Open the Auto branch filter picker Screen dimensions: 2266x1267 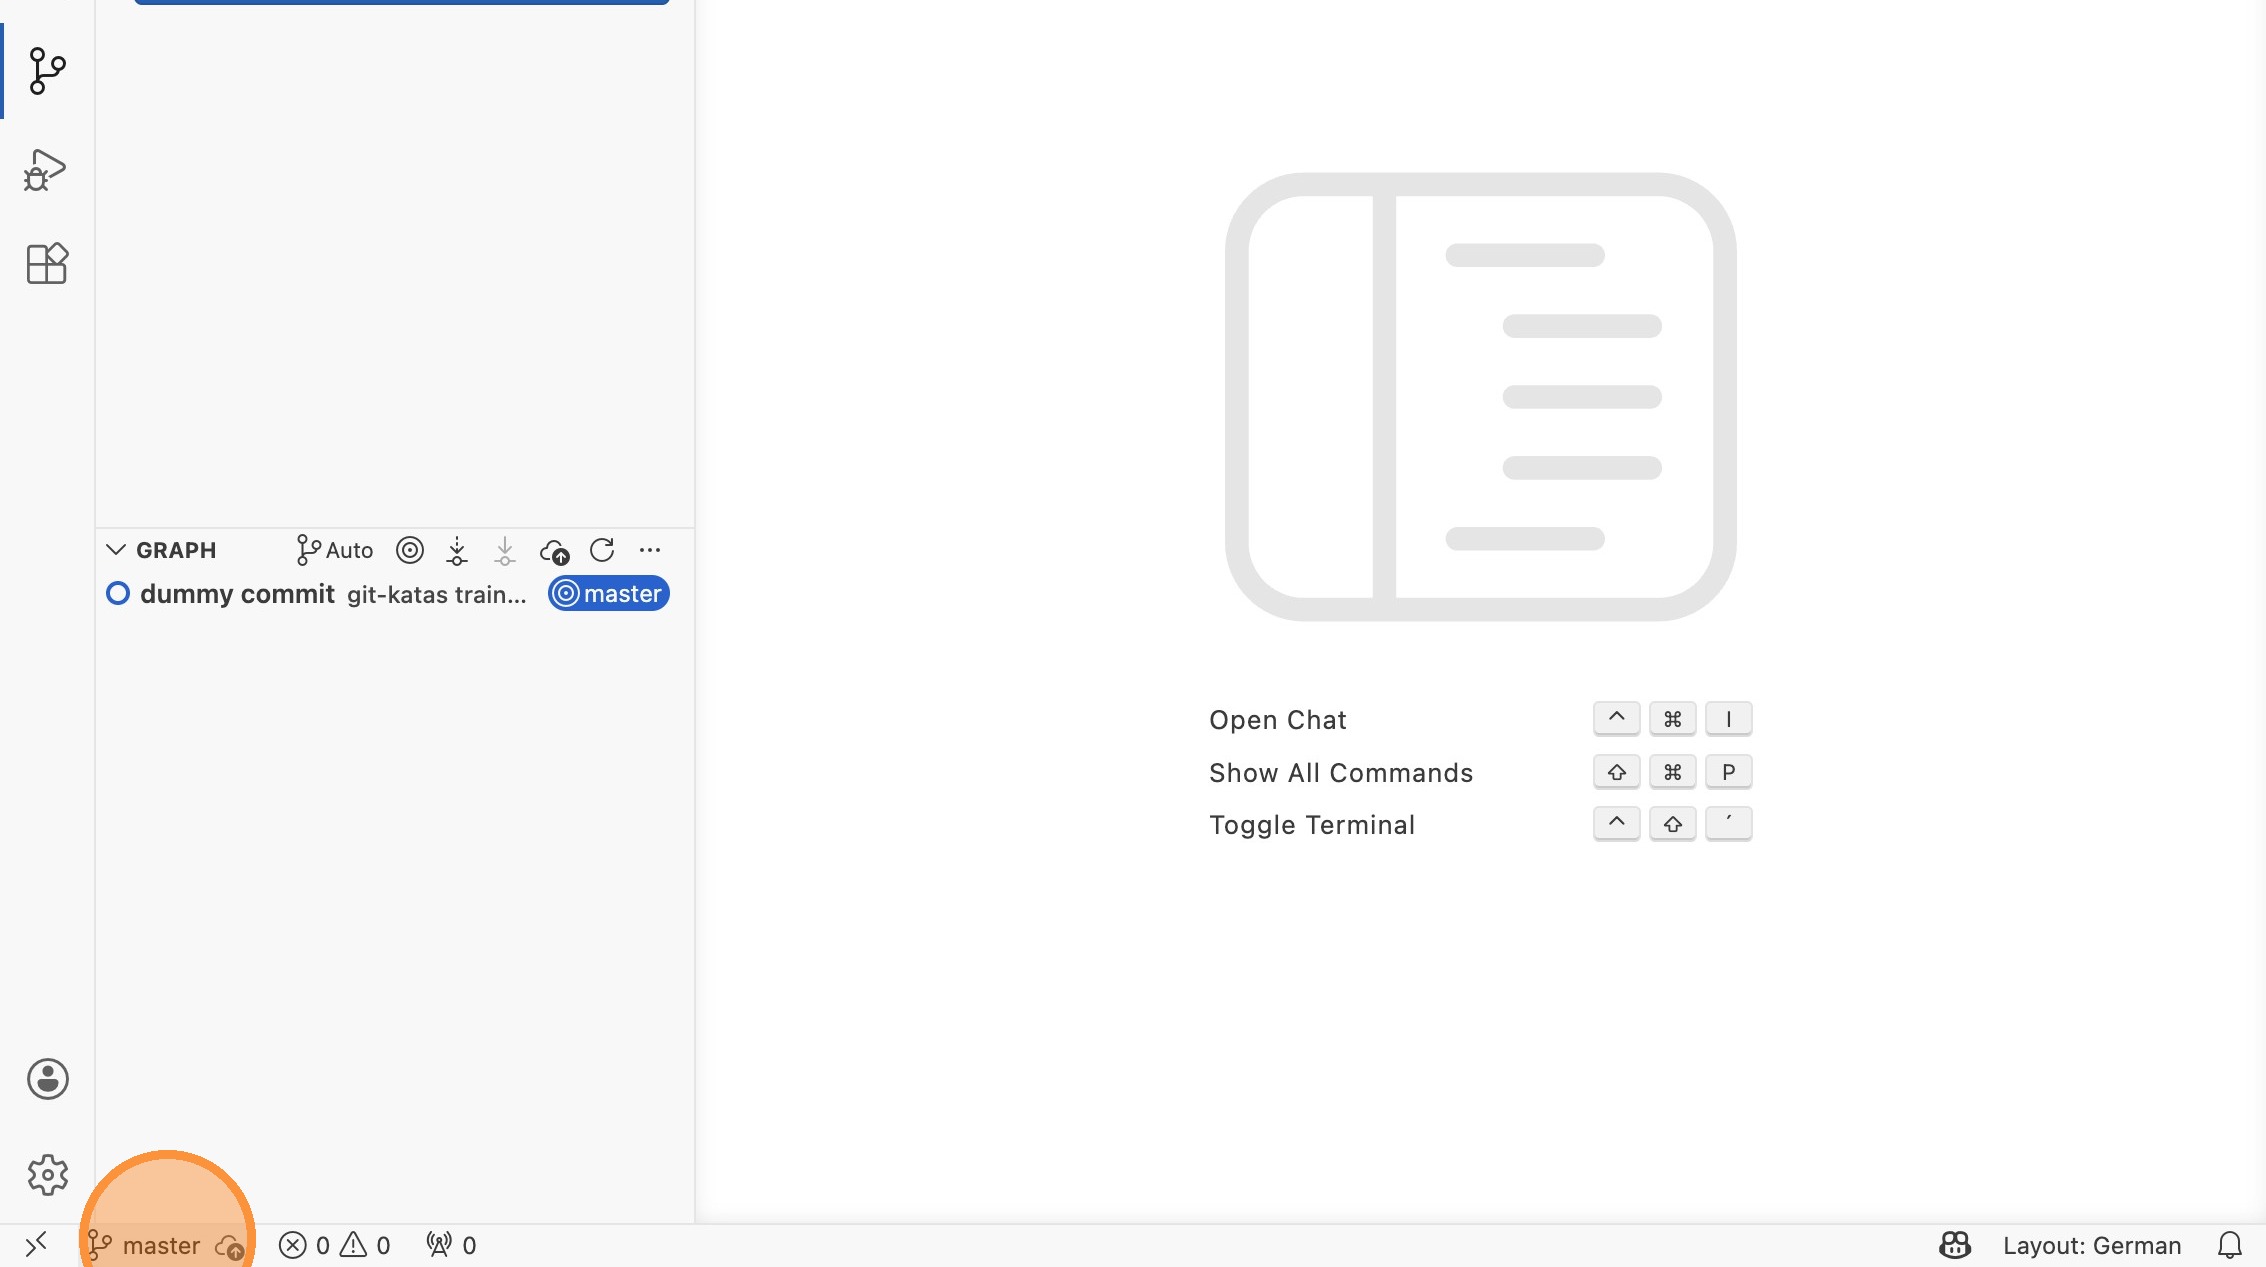[x=335, y=550]
